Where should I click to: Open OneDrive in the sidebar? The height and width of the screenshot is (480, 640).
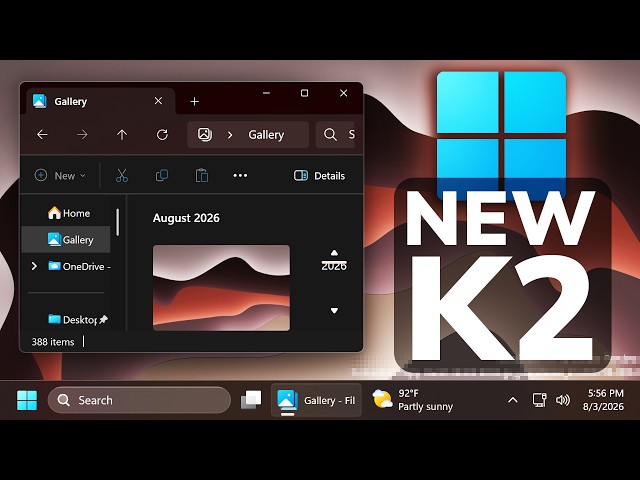click(x=79, y=266)
